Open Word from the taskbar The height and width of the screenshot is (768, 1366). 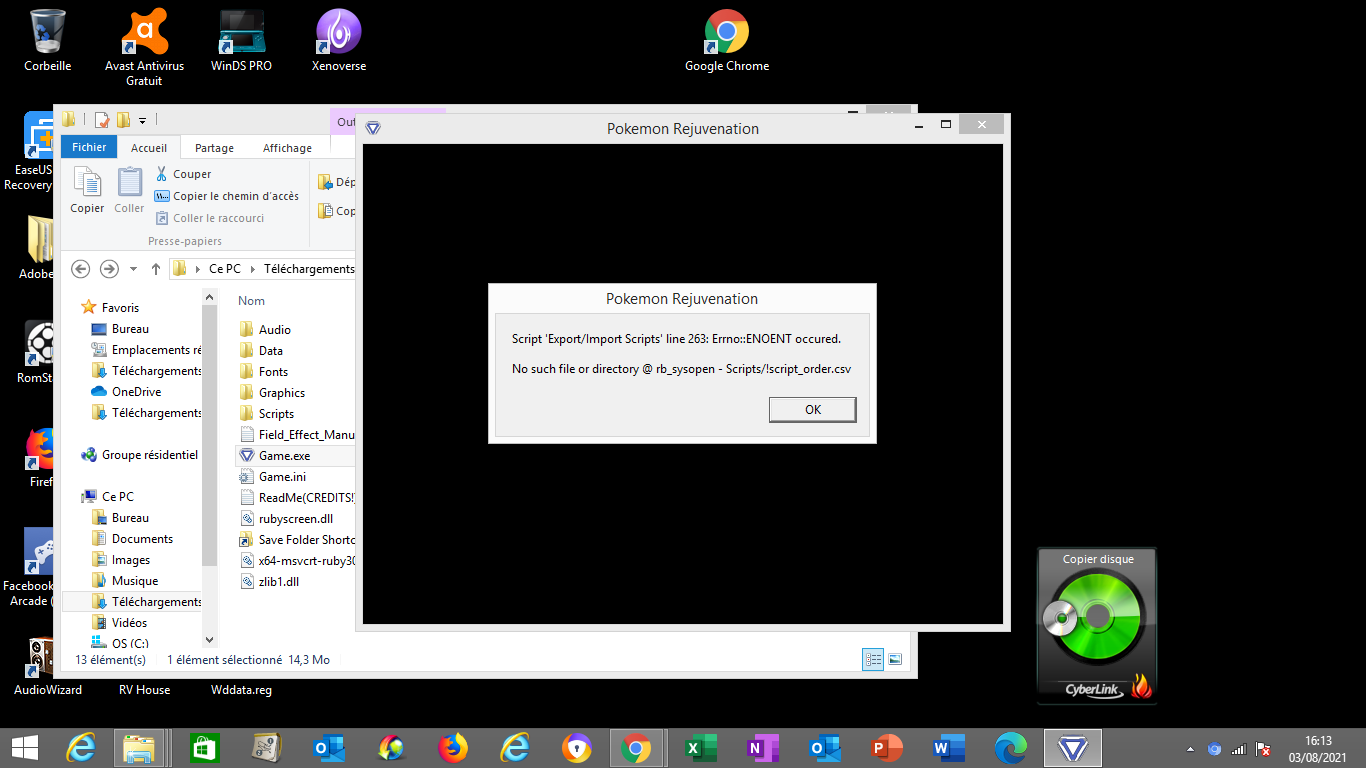click(948, 748)
